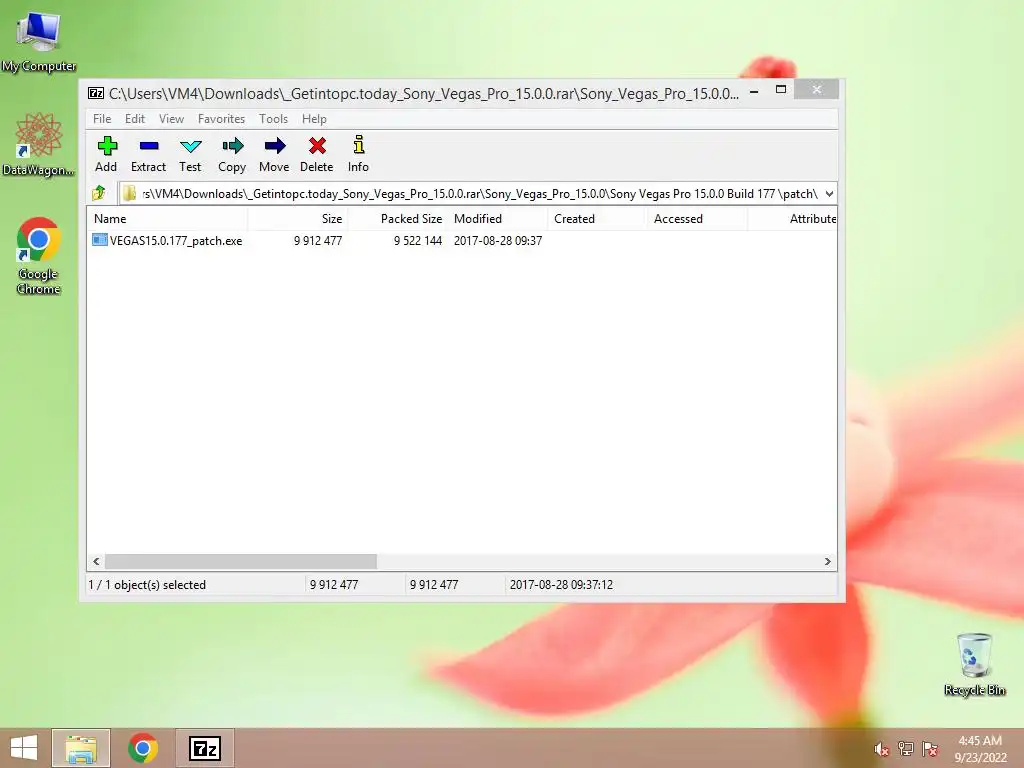Click the VEGAS15.0.177_patch.exe file name
Image resolution: width=1024 pixels, height=768 pixels.
tap(176, 241)
